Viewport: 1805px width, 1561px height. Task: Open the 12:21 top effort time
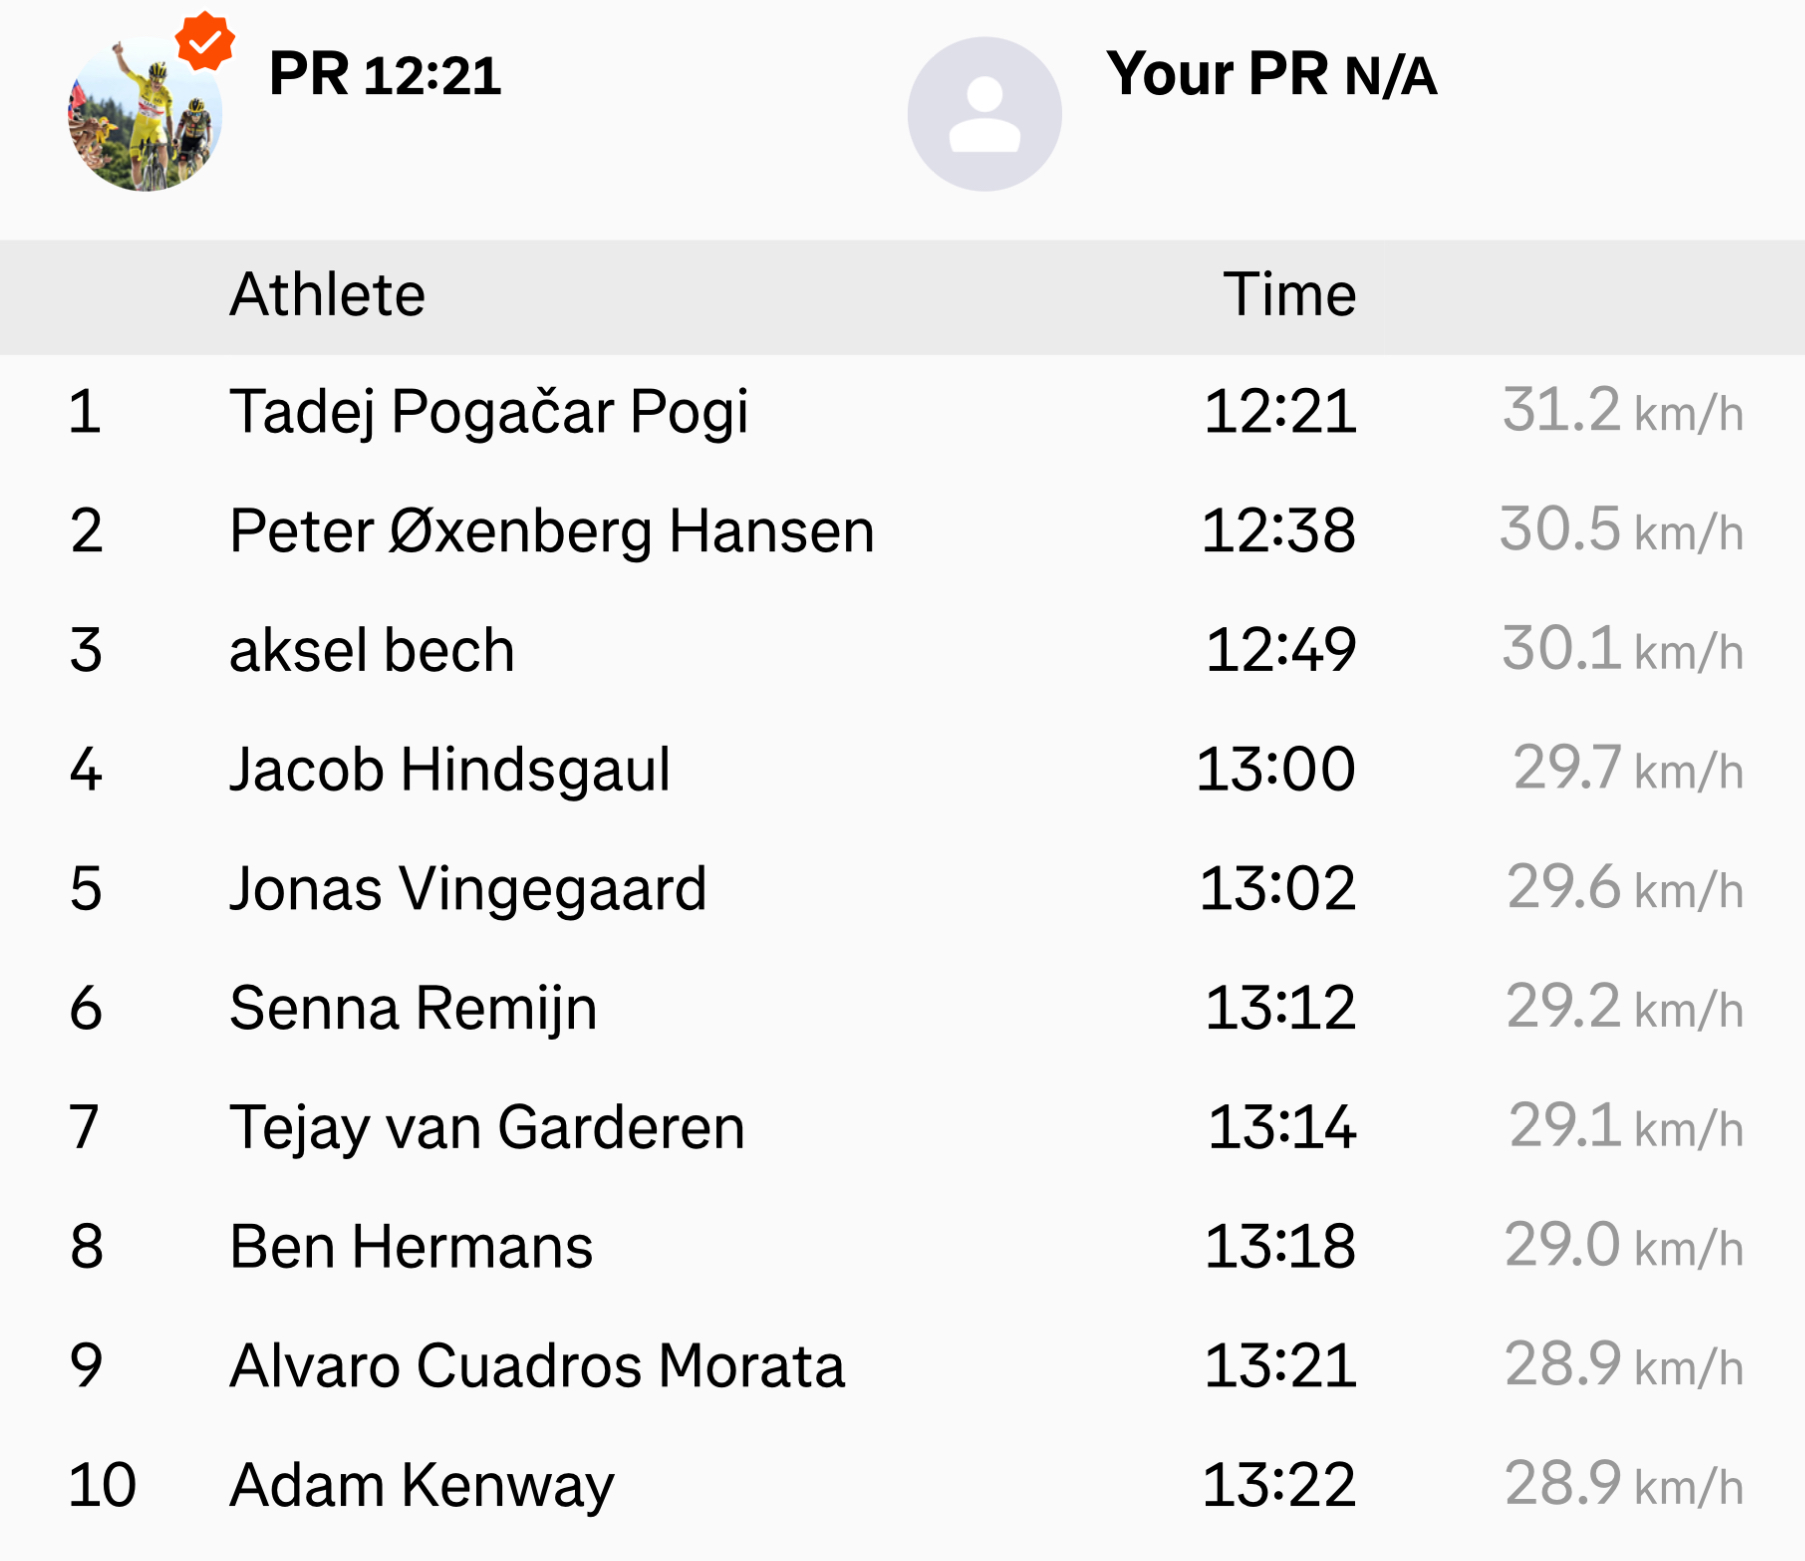click(x=1279, y=411)
